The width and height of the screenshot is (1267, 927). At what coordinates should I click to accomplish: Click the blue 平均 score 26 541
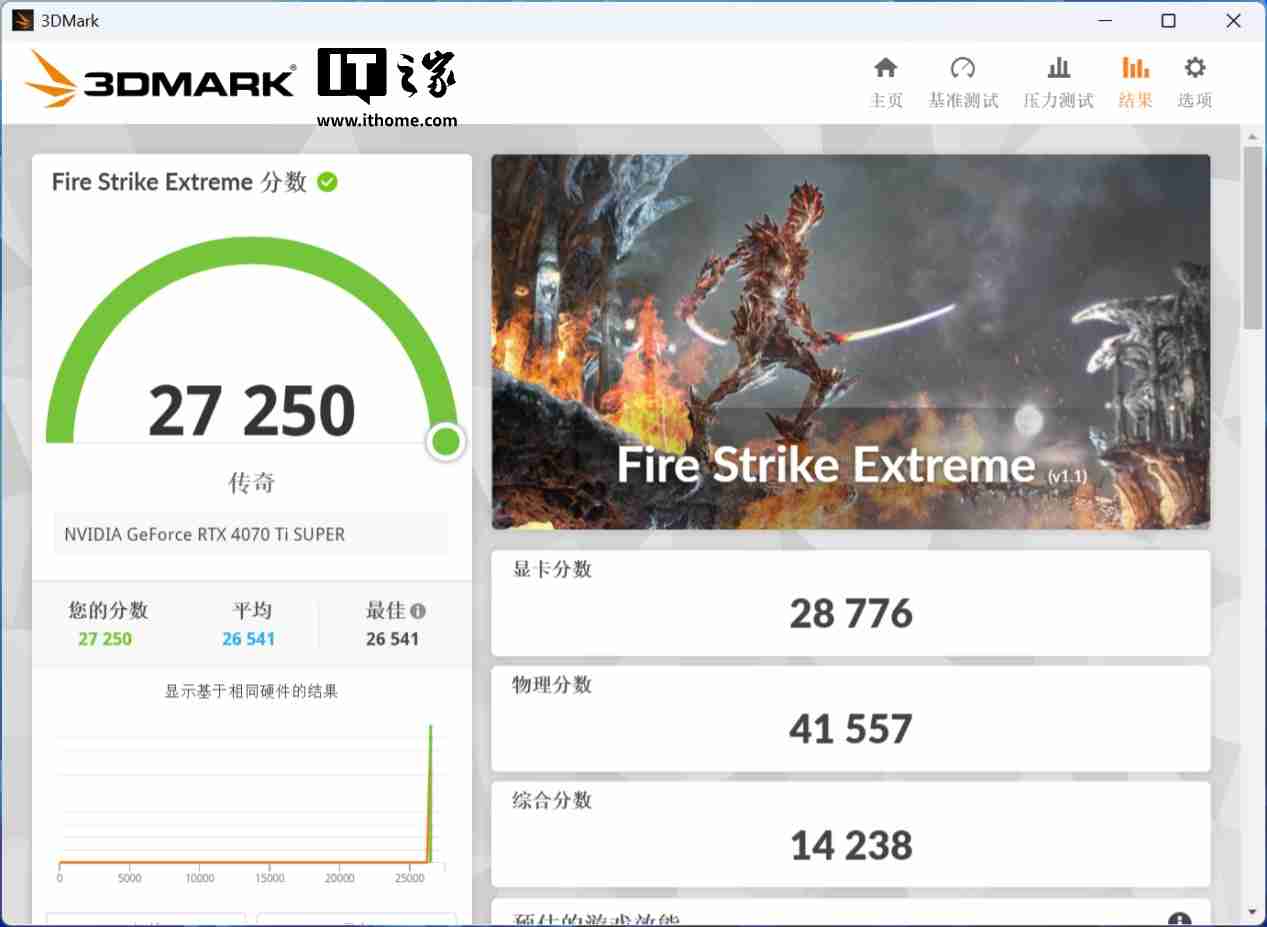(x=249, y=638)
